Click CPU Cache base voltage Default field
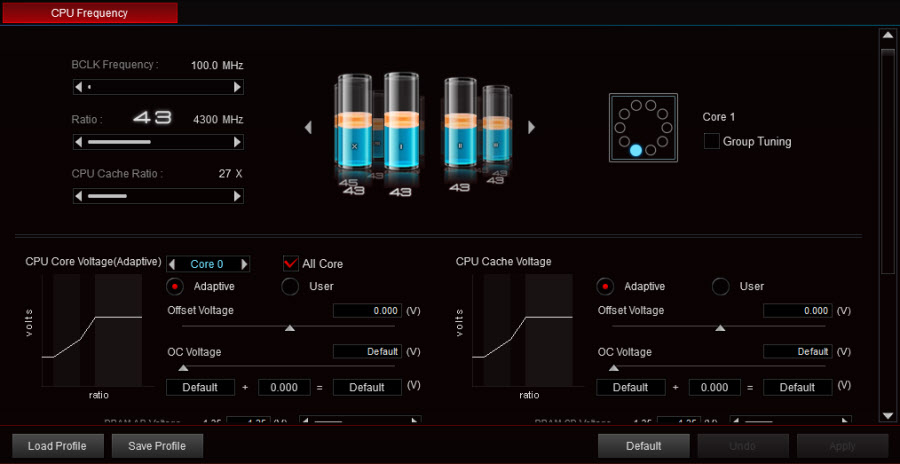This screenshot has width=900, height=464. 631,388
